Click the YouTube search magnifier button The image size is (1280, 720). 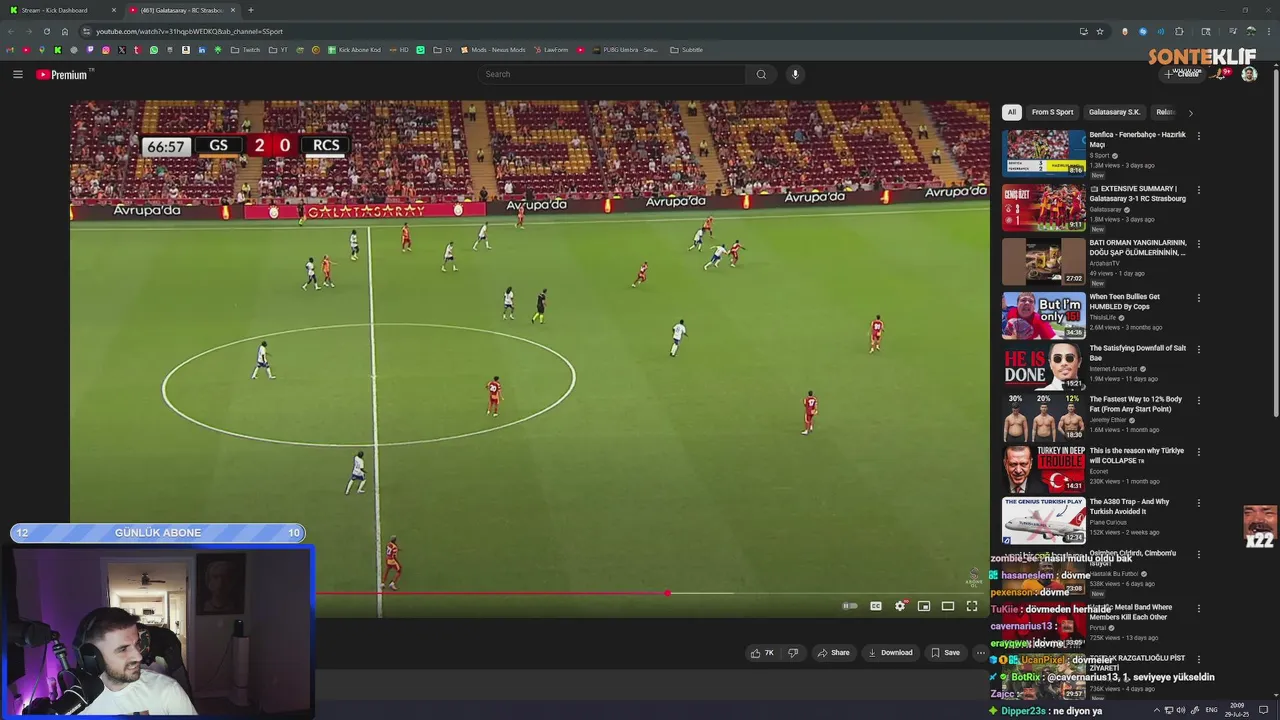point(761,74)
